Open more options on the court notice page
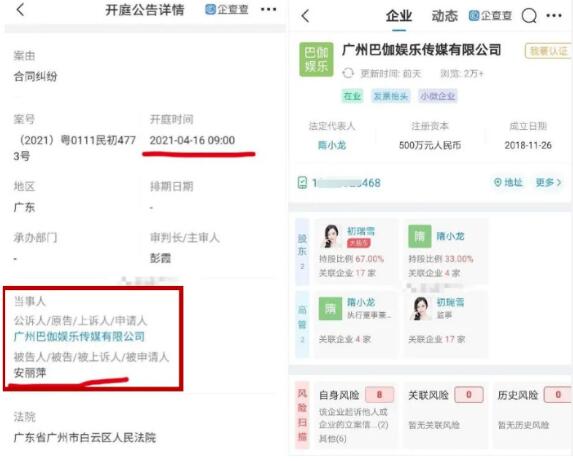The width and height of the screenshot is (573, 461). 268,9
